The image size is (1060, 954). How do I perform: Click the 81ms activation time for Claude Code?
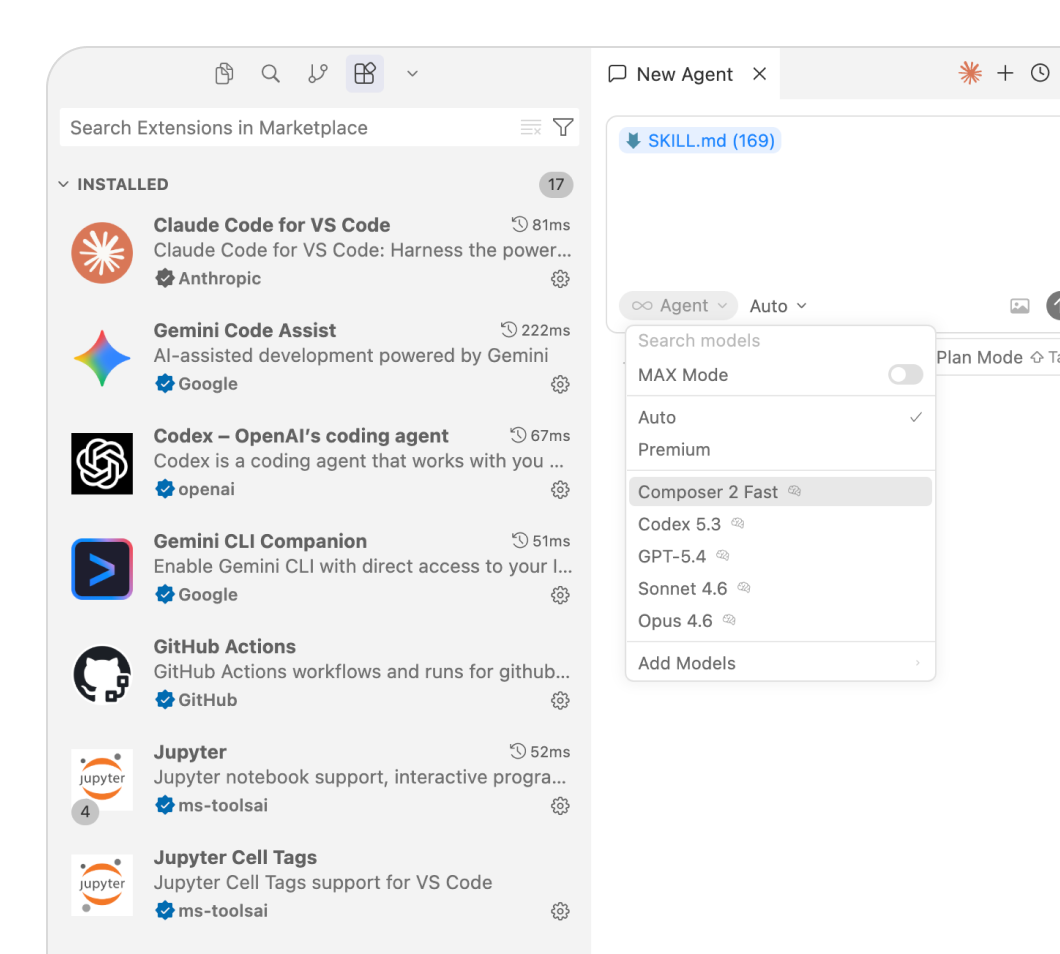tap(541, 224)
